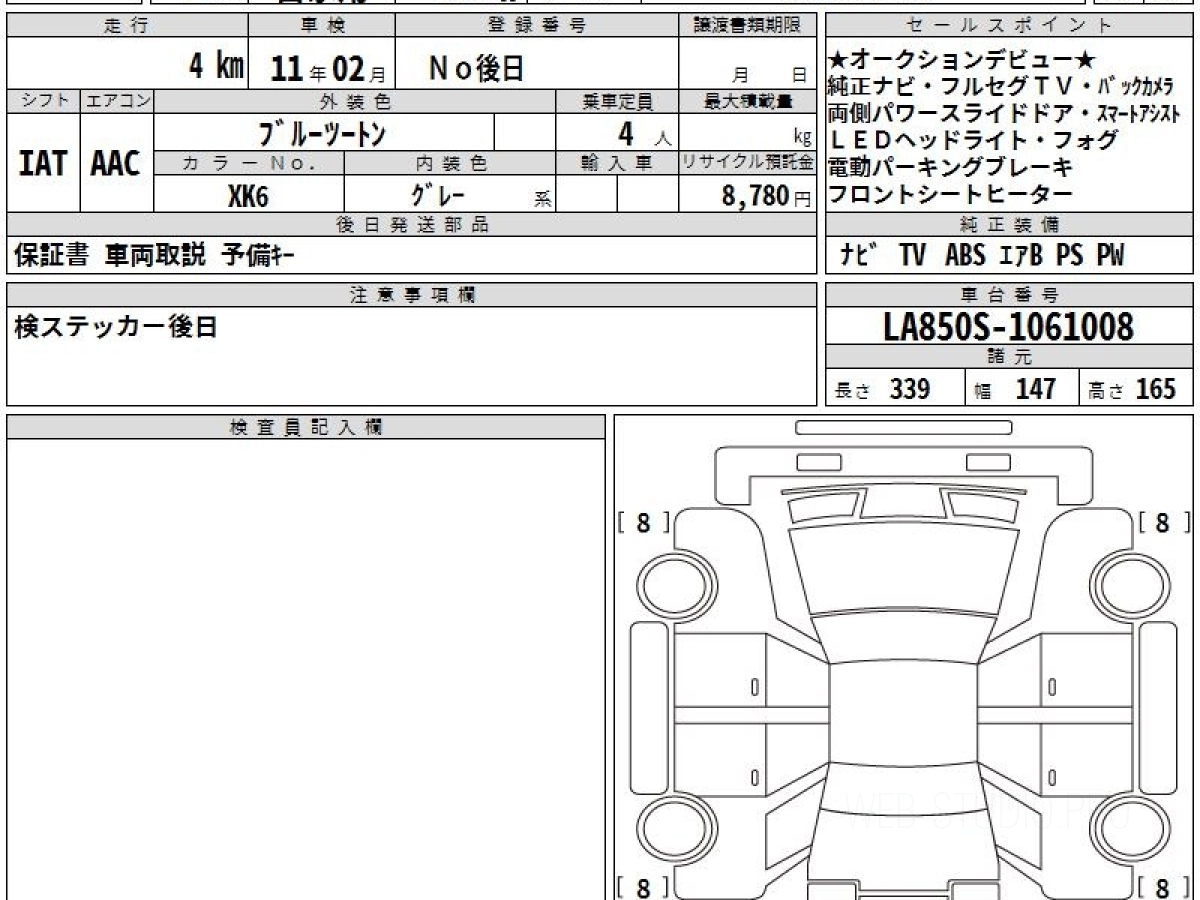Select the 電動パーキングブレーキ line
Screen dimensions: 1200x900
coord(951,167)
